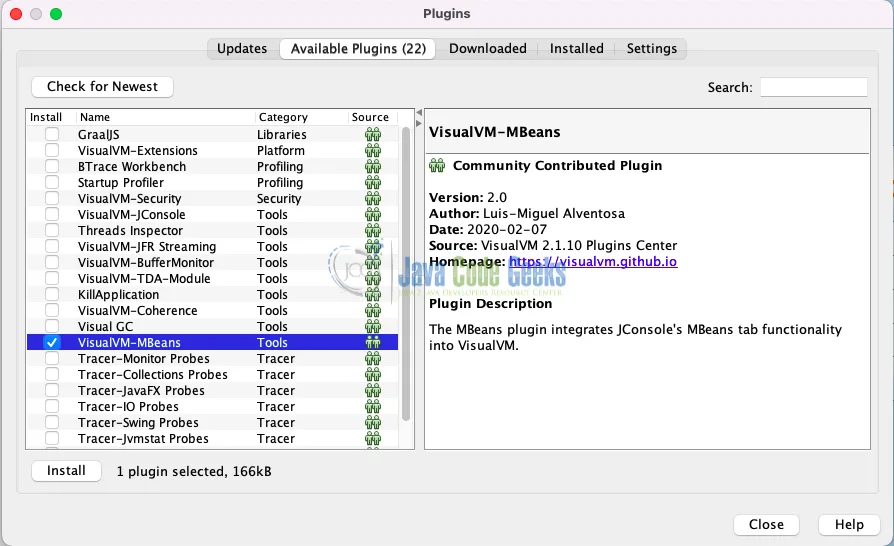This screenshot has height=546, width=894.
Task: Select the VisualVM-TDA-Module plugin name
Action: coord(144,279)
